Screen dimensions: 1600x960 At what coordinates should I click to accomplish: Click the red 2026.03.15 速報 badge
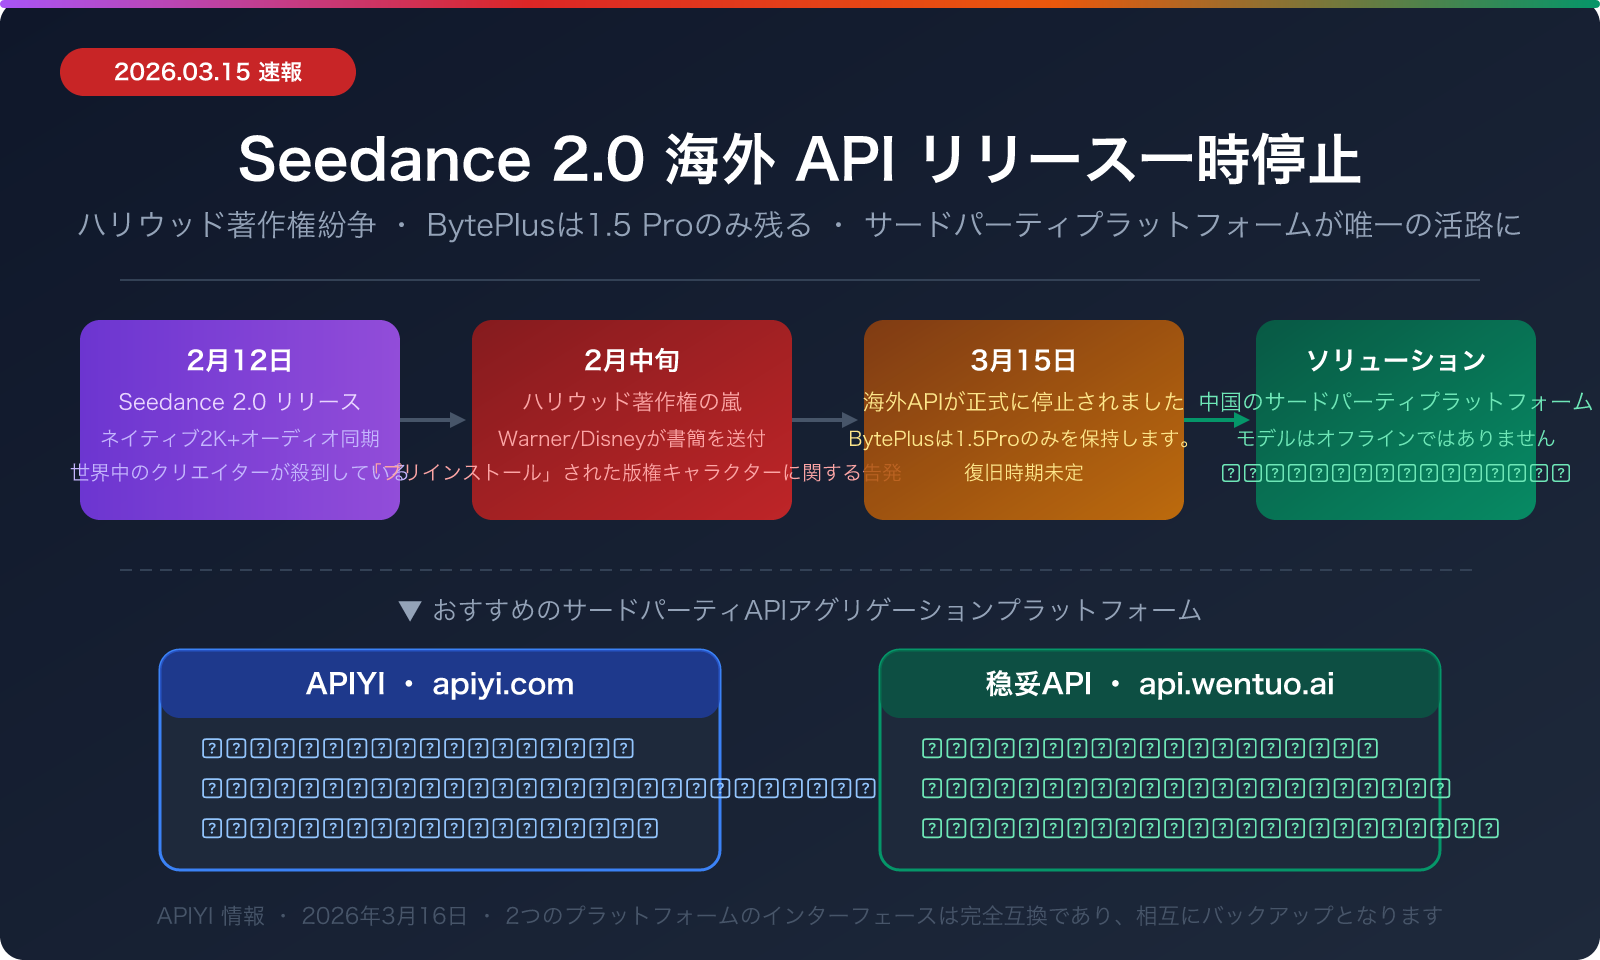point(208,72)
